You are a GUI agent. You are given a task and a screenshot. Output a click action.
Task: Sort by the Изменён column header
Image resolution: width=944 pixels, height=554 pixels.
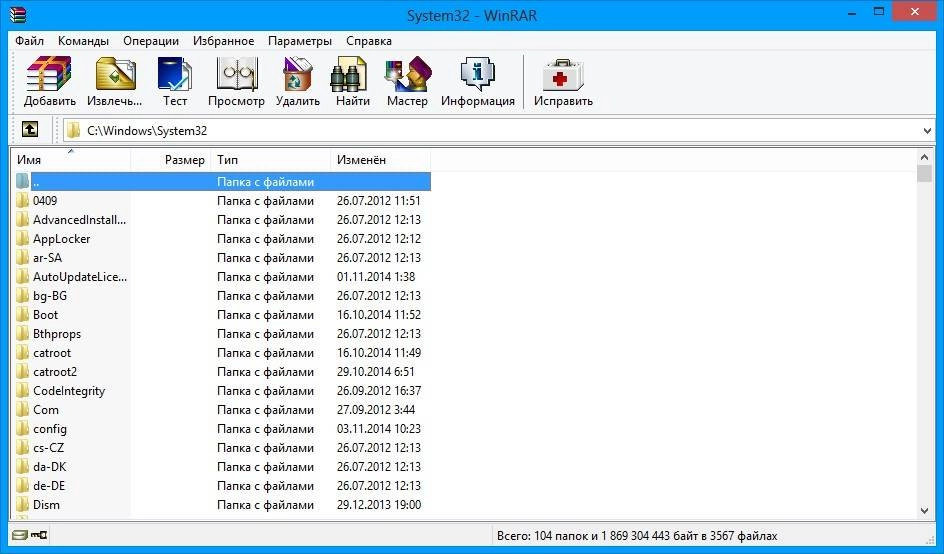(380, 160)
